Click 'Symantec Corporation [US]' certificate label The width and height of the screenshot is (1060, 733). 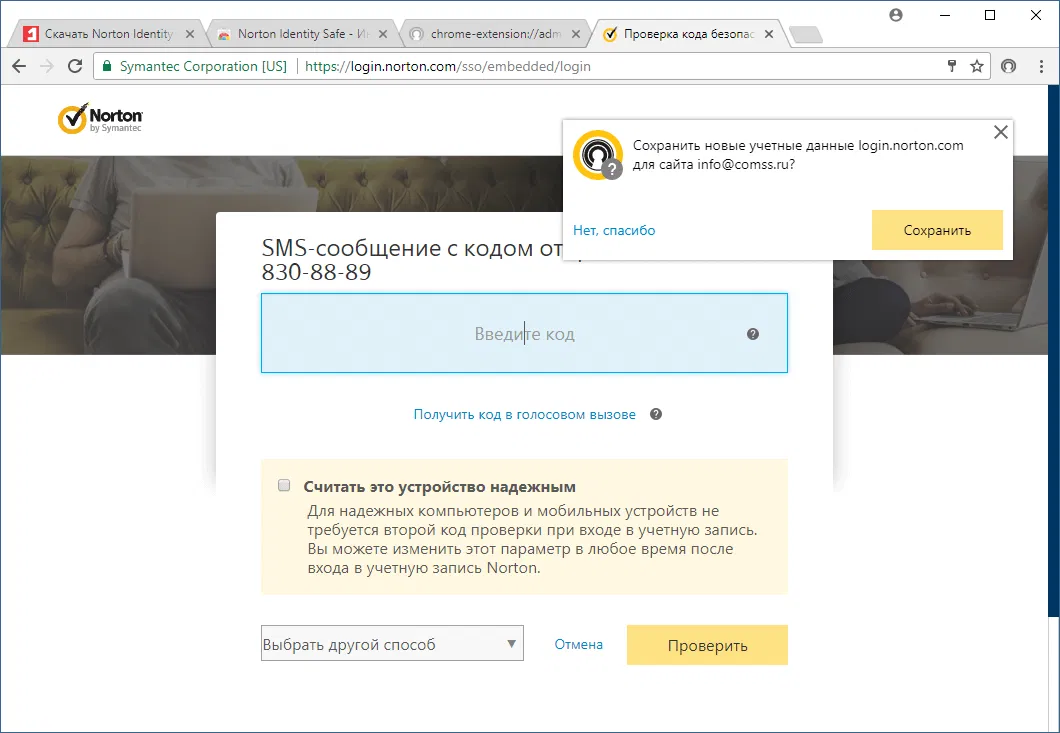click(x=203, y=66)
